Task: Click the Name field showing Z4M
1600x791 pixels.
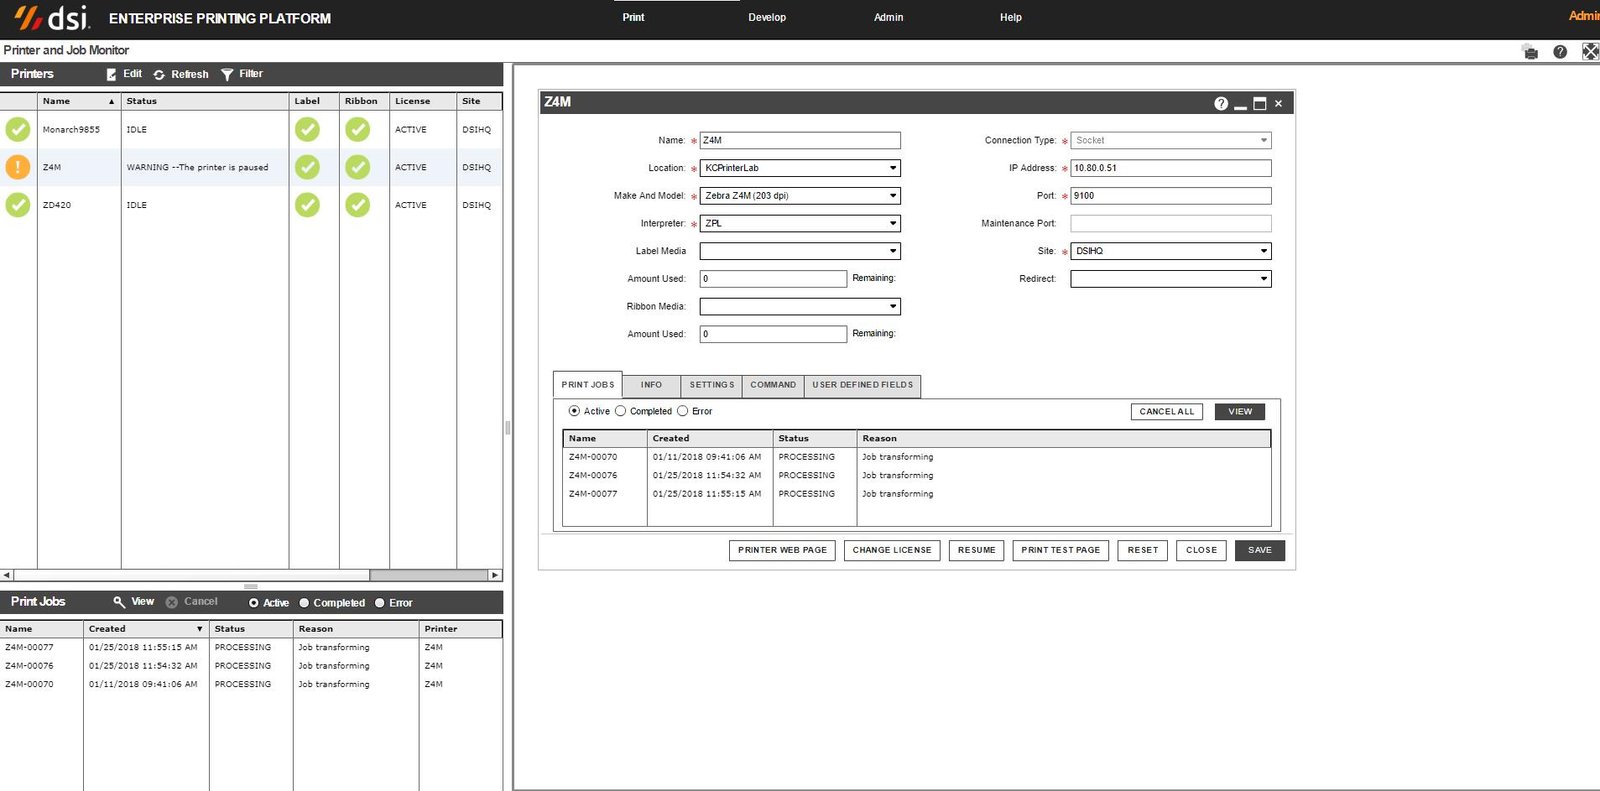Action: (800, 141)
